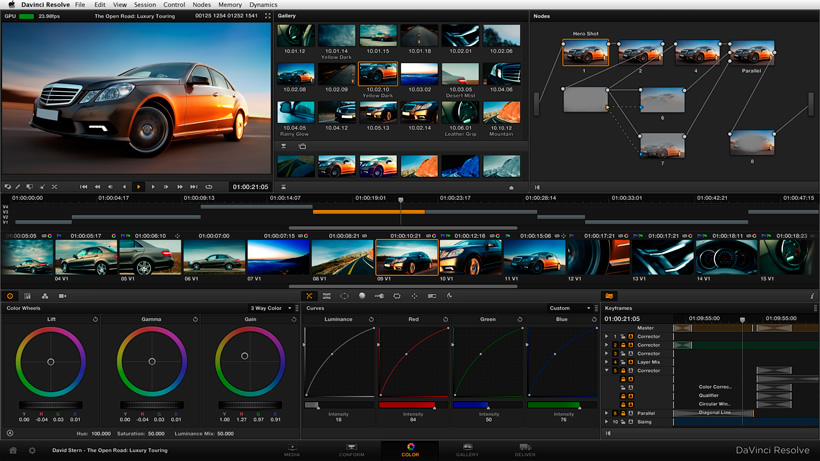Toggle lock on Parallel keyframe track
820x461 pixels.
622,413
